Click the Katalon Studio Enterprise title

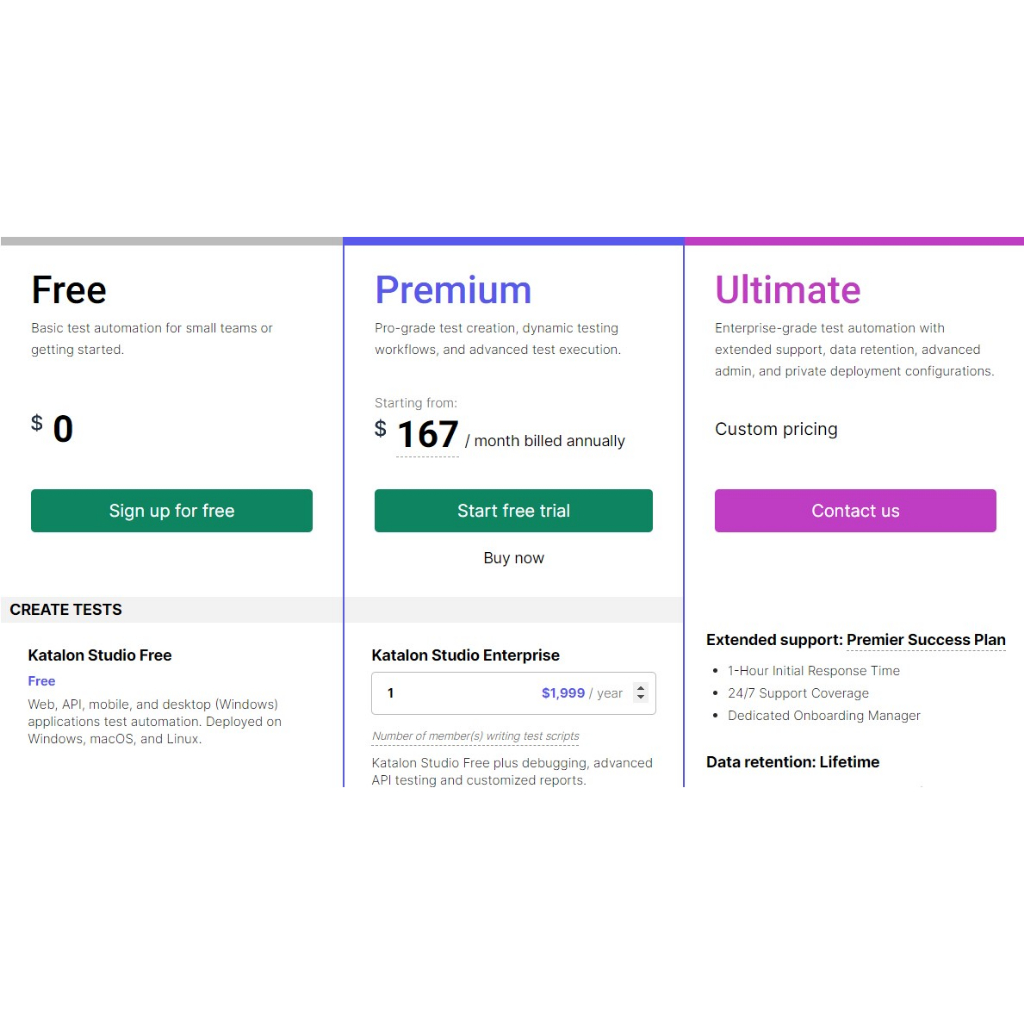point(466,656)
